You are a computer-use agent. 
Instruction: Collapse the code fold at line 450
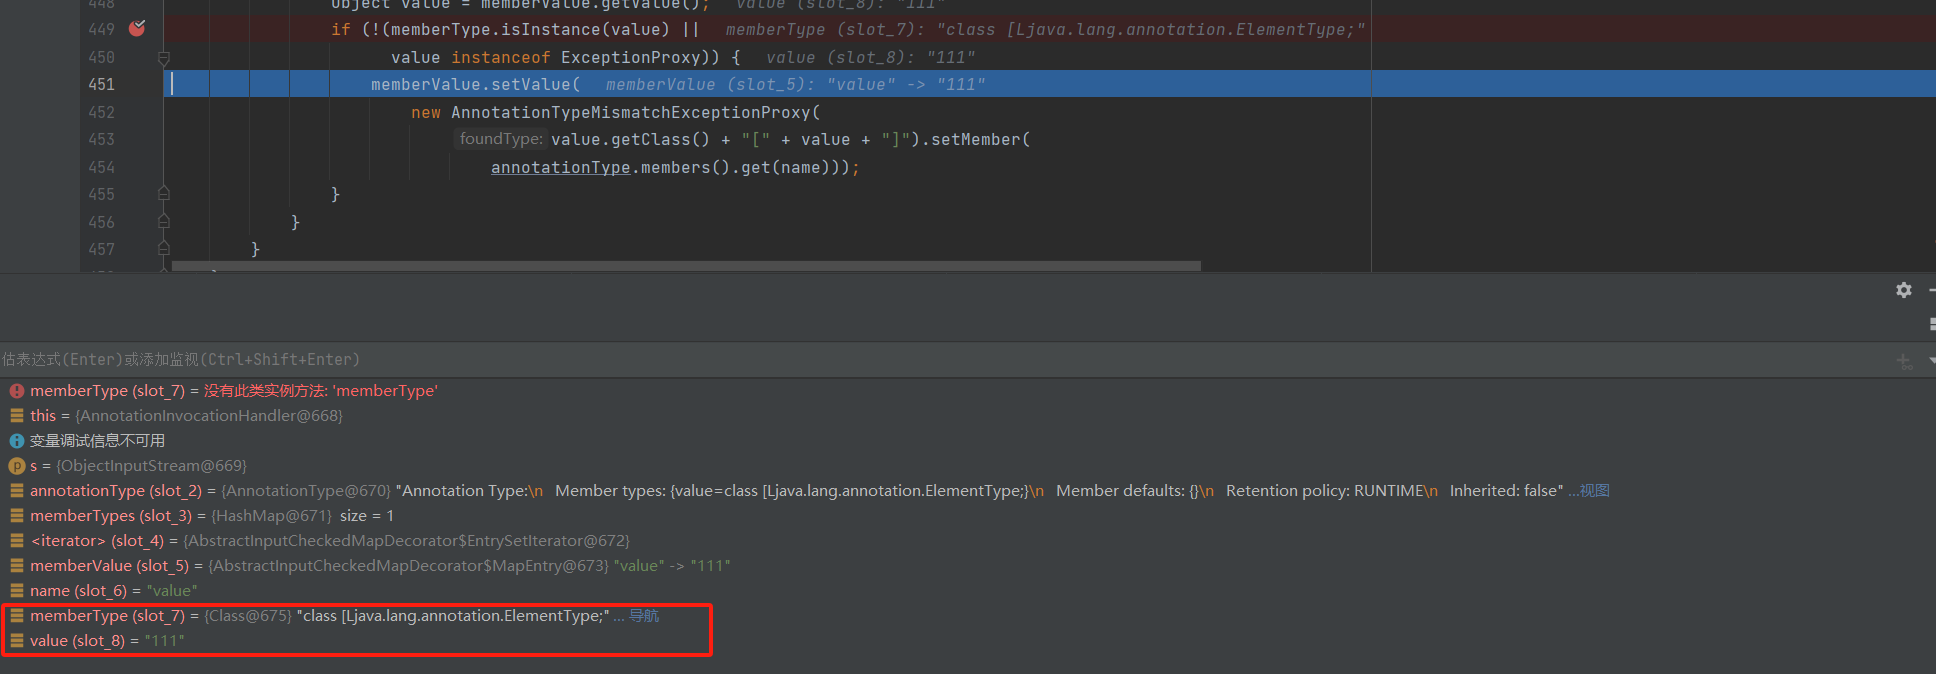(x=164, y=58)
